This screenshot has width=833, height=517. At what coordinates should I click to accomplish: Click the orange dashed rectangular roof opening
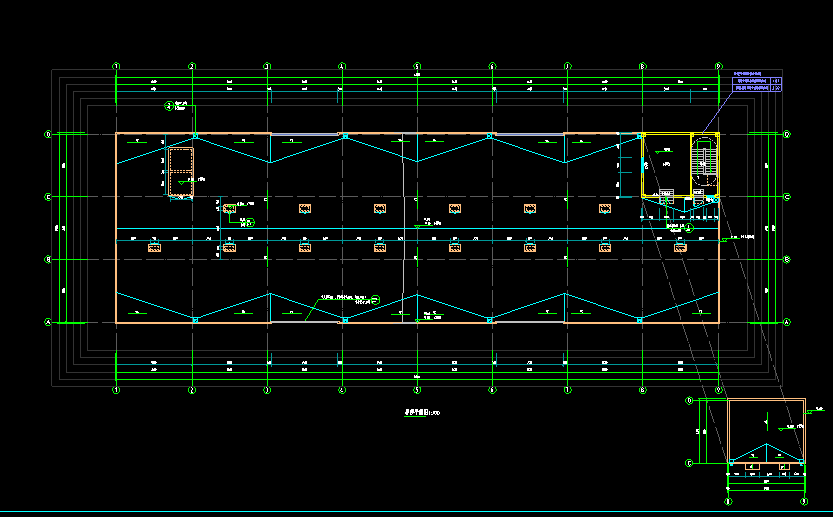[x=180, y=173]
